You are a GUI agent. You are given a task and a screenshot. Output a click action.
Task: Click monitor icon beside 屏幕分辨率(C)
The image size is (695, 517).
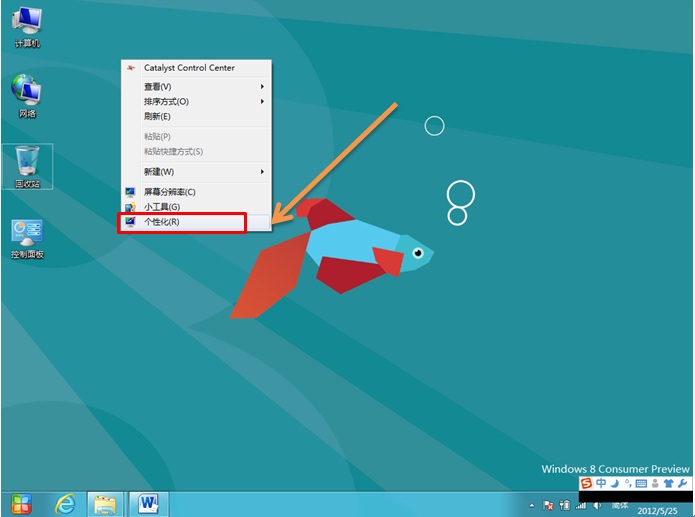[130, 192]
